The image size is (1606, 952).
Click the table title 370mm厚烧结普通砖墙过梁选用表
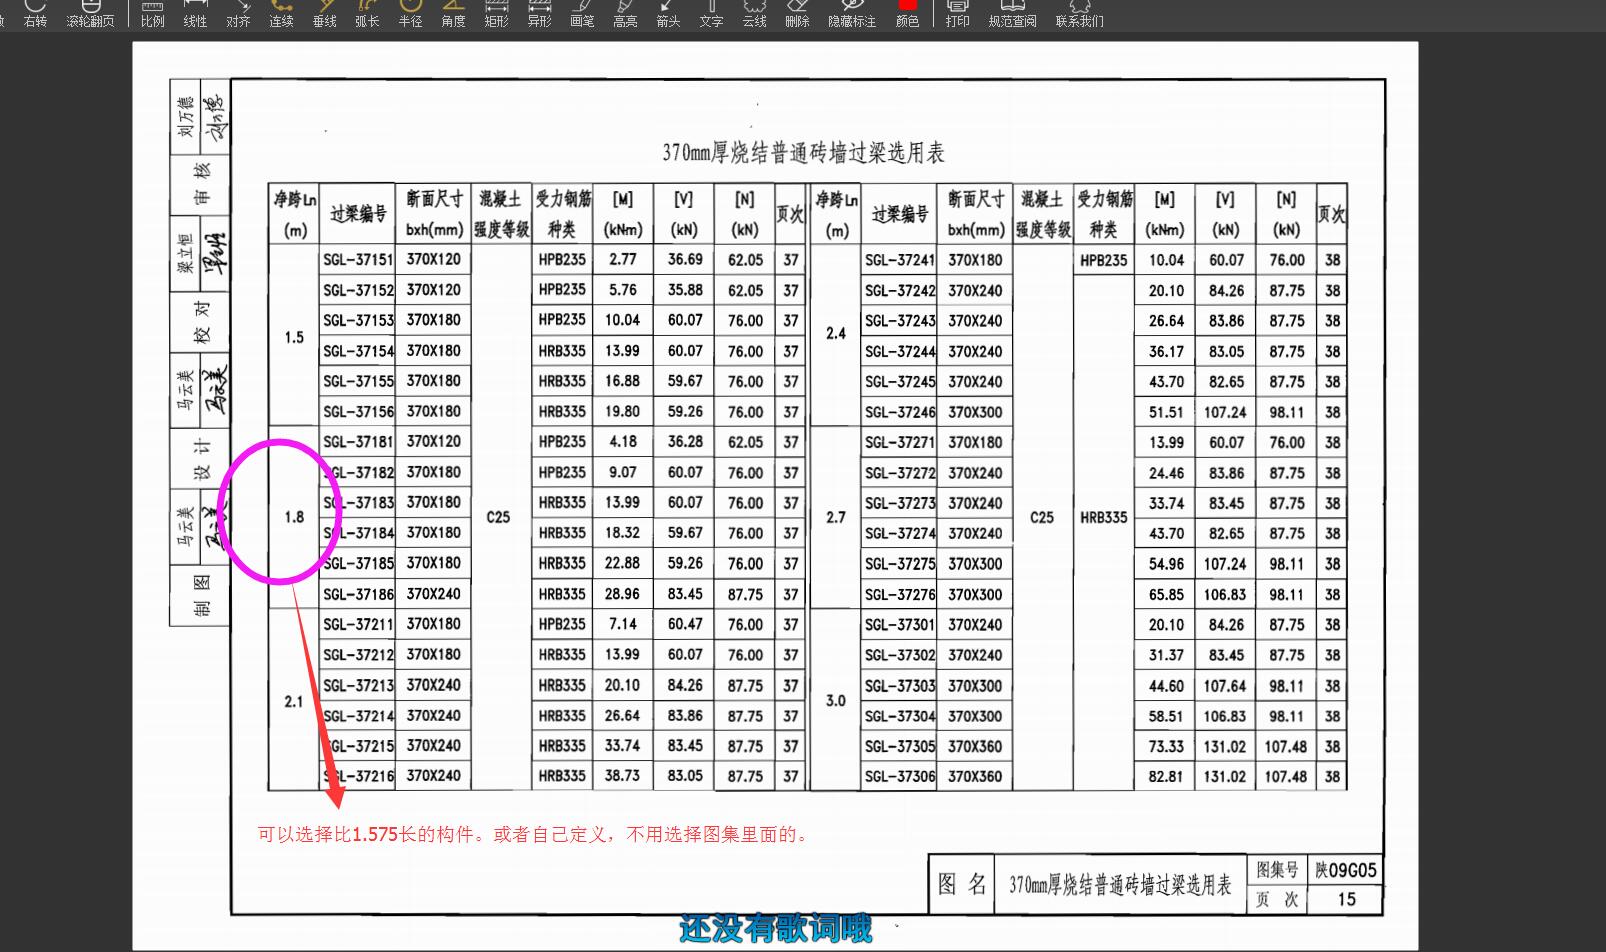[x=803, y=153]
